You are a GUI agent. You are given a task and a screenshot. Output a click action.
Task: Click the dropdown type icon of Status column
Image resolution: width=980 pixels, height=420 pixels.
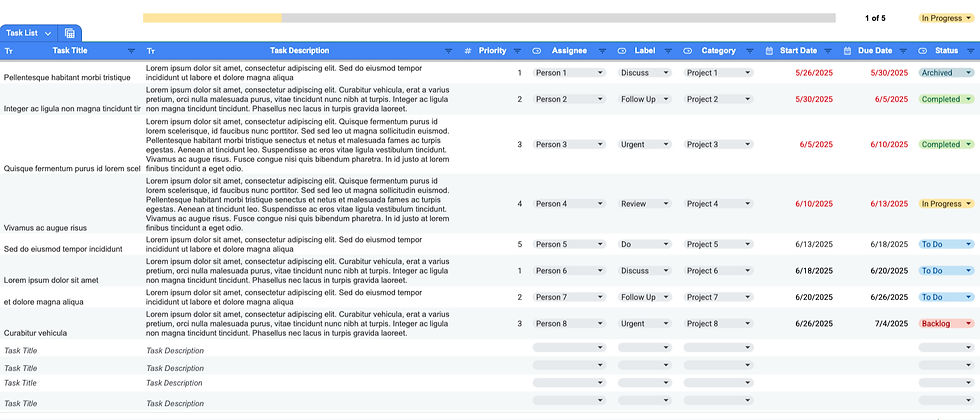click(923, 51)
